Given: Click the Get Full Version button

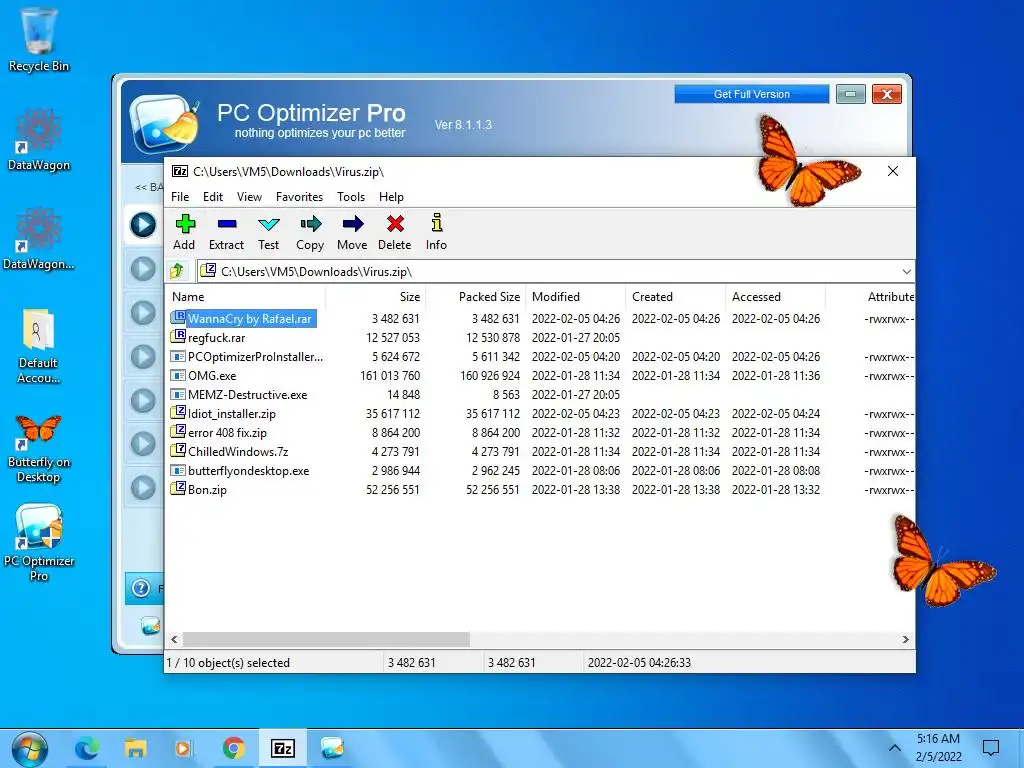Looking at the screenshot, I should pos(752,94).
